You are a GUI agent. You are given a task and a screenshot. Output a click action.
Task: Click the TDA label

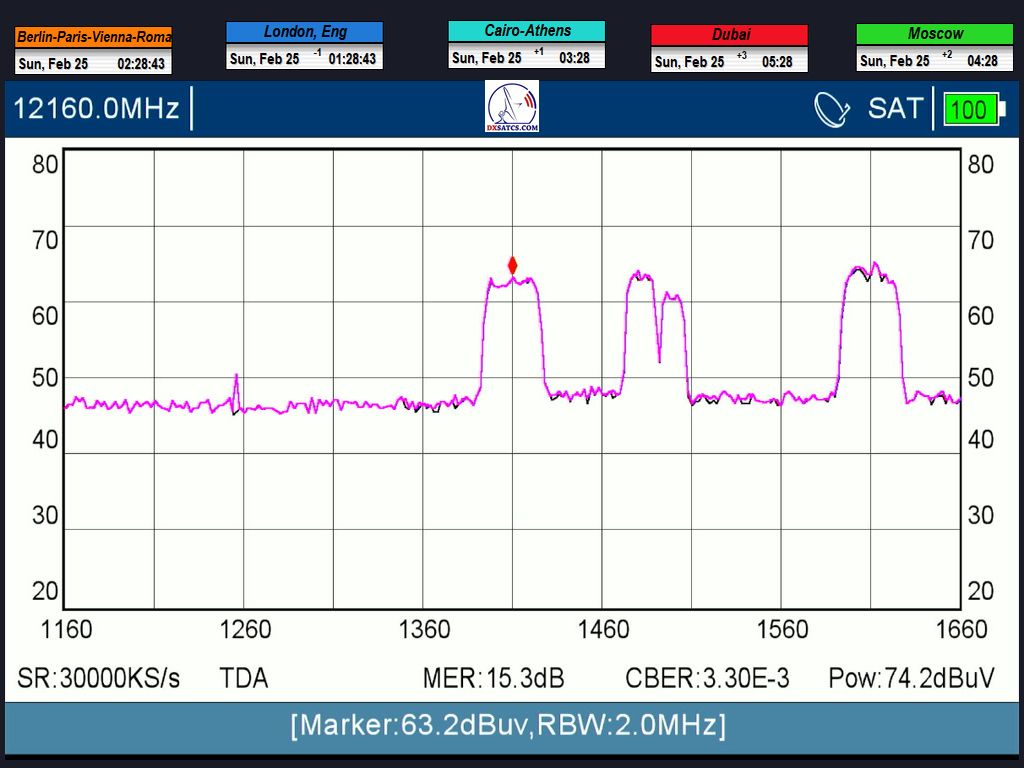[244, 678]
